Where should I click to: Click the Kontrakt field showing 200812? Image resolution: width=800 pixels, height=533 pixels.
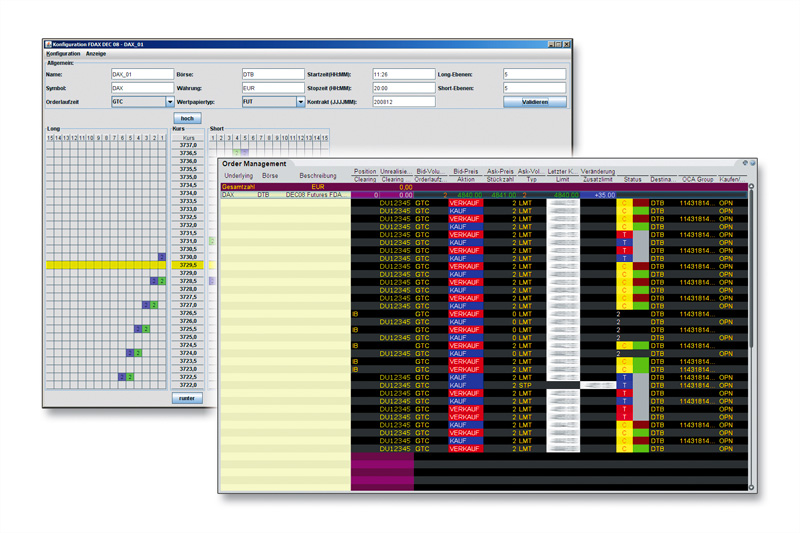pos(402,102)
